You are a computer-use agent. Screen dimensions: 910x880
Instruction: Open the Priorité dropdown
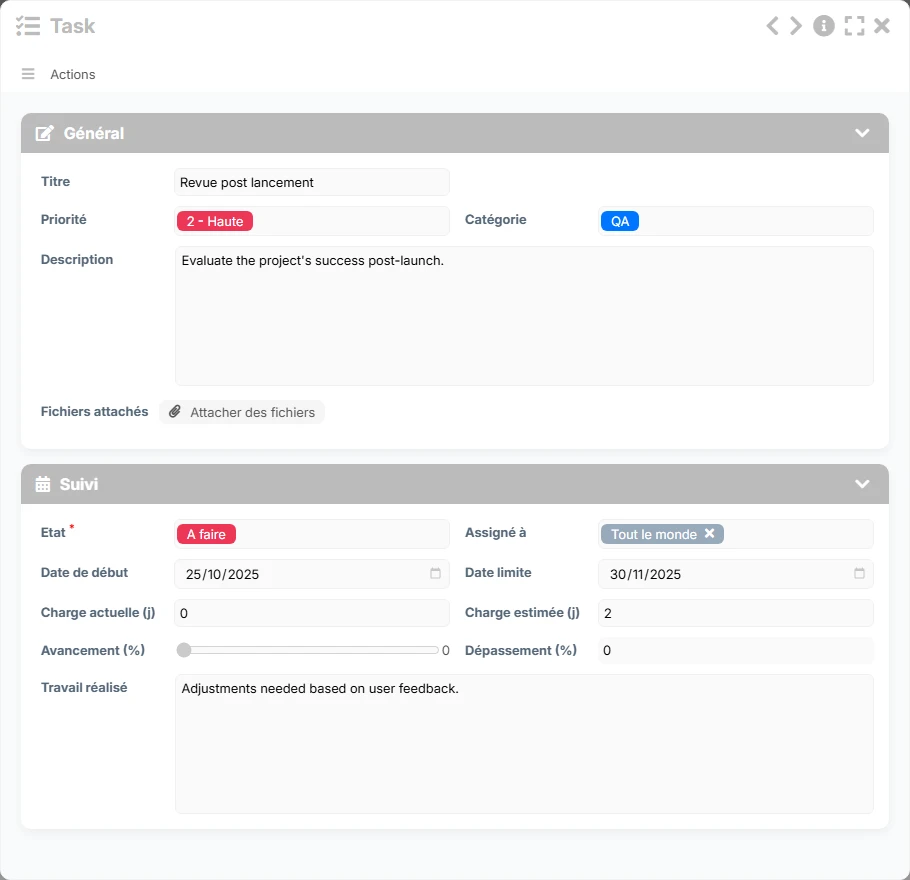[x=312, y=221]
